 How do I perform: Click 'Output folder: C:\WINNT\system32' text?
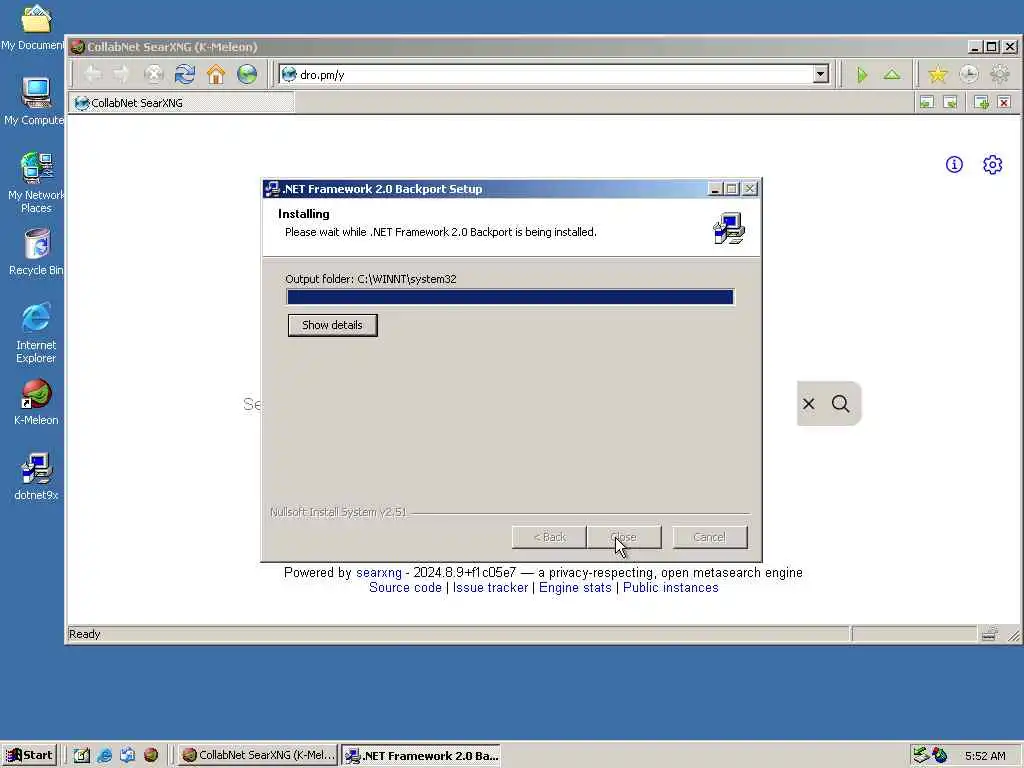(371, 279)
